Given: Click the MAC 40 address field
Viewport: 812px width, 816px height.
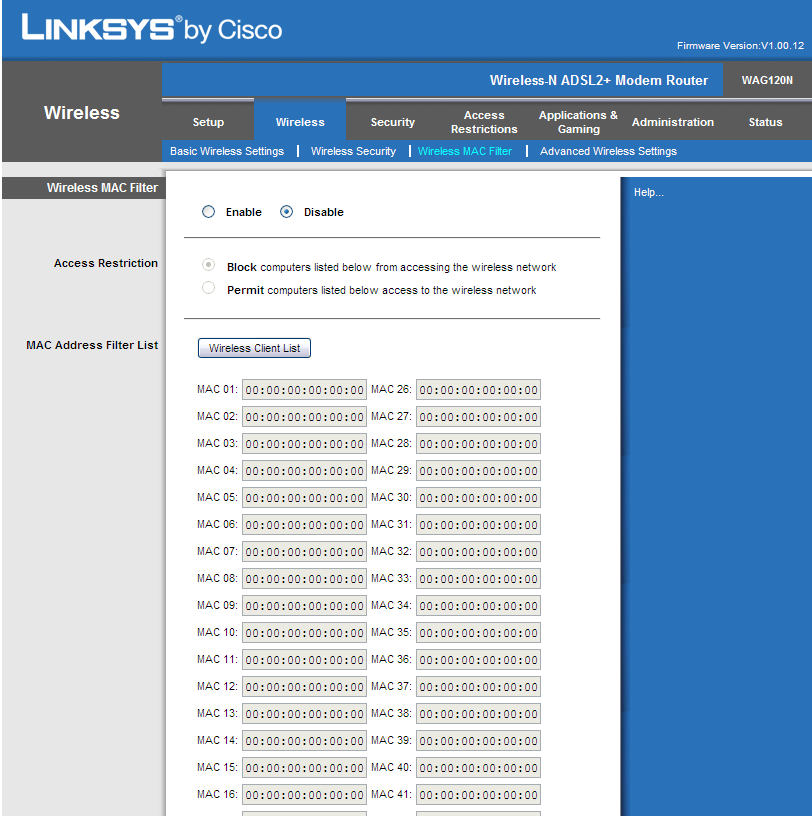Looking at the screenshot, I should coord(478,768).
